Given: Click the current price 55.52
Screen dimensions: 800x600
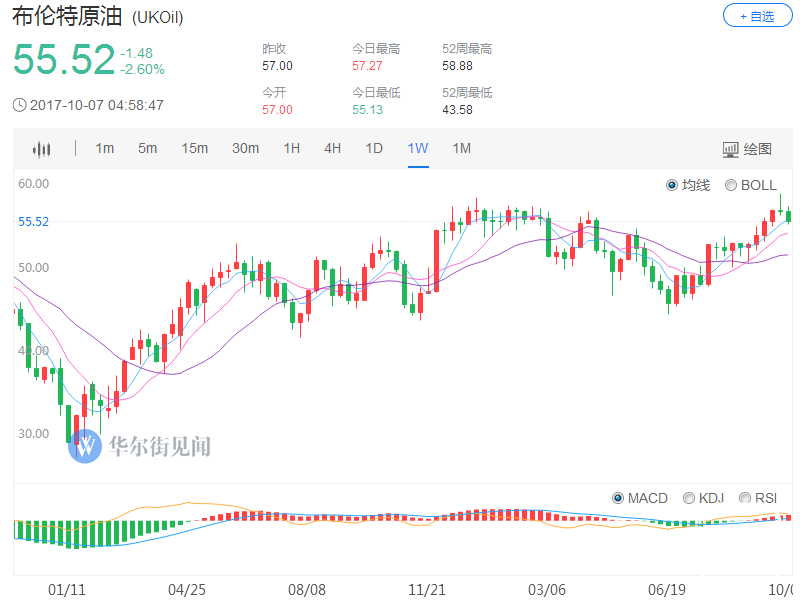Looking at the screenshot, I should tap(64, 60).
